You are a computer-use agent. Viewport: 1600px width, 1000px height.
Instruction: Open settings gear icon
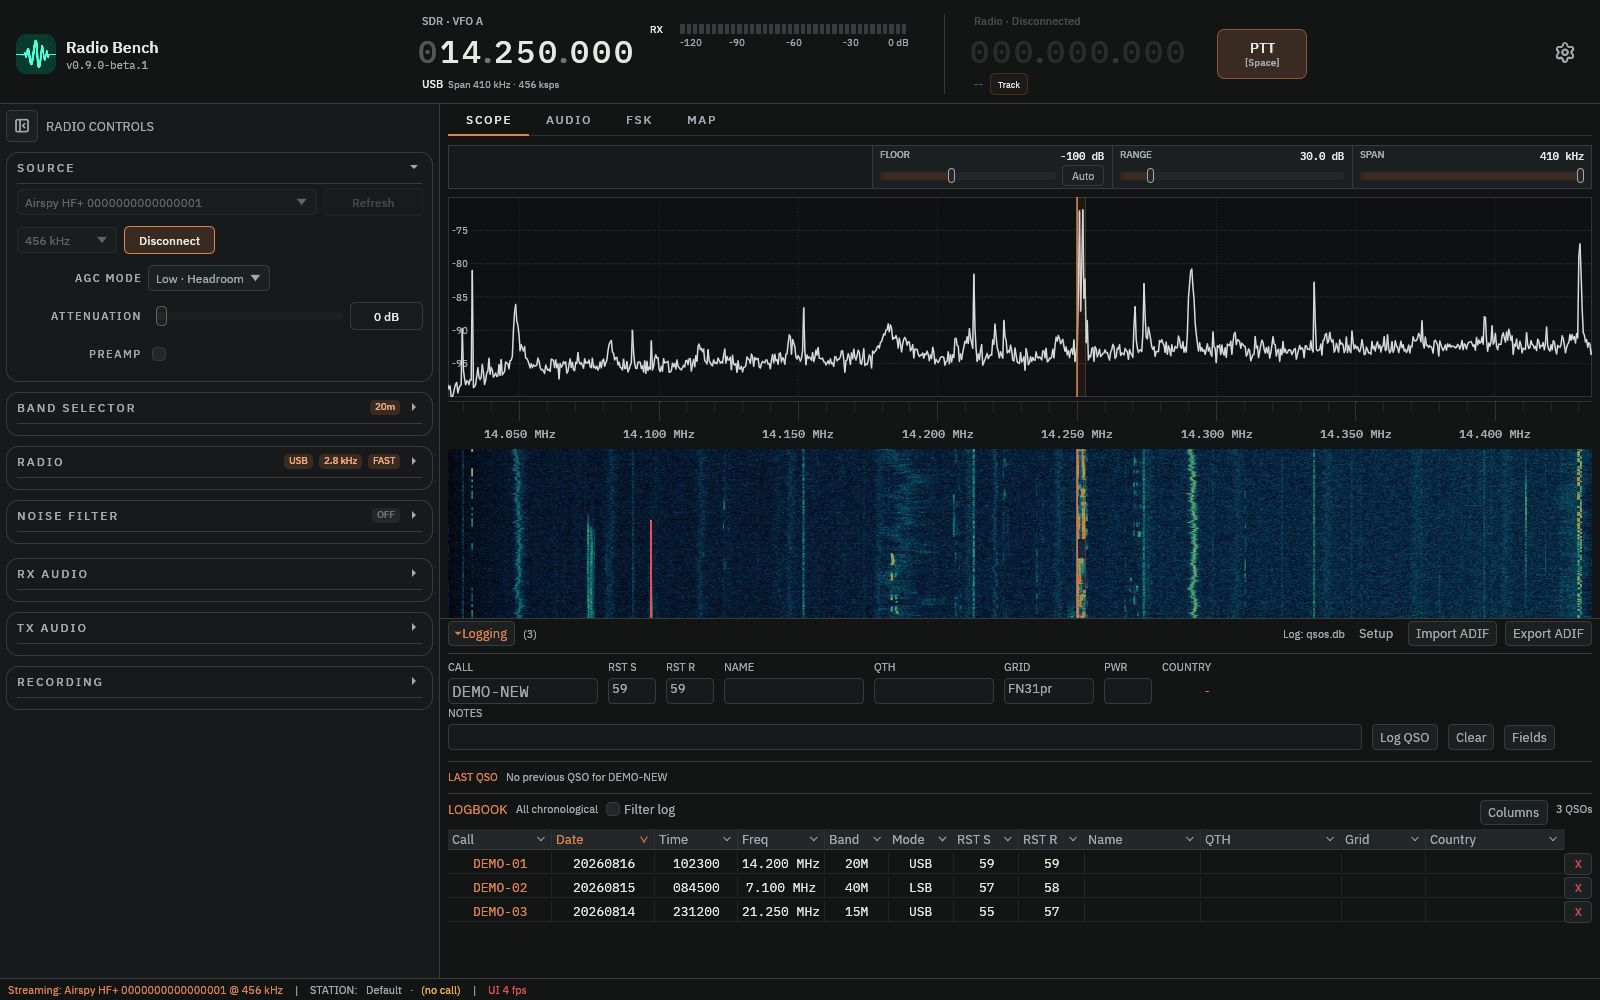click(x=1565, y=53)
